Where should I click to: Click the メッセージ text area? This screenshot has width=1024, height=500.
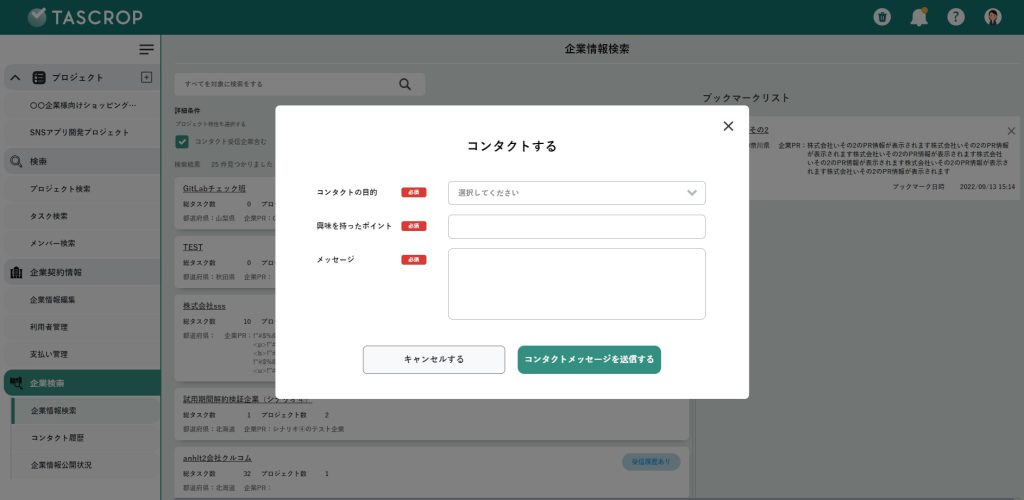click(576, 284)
